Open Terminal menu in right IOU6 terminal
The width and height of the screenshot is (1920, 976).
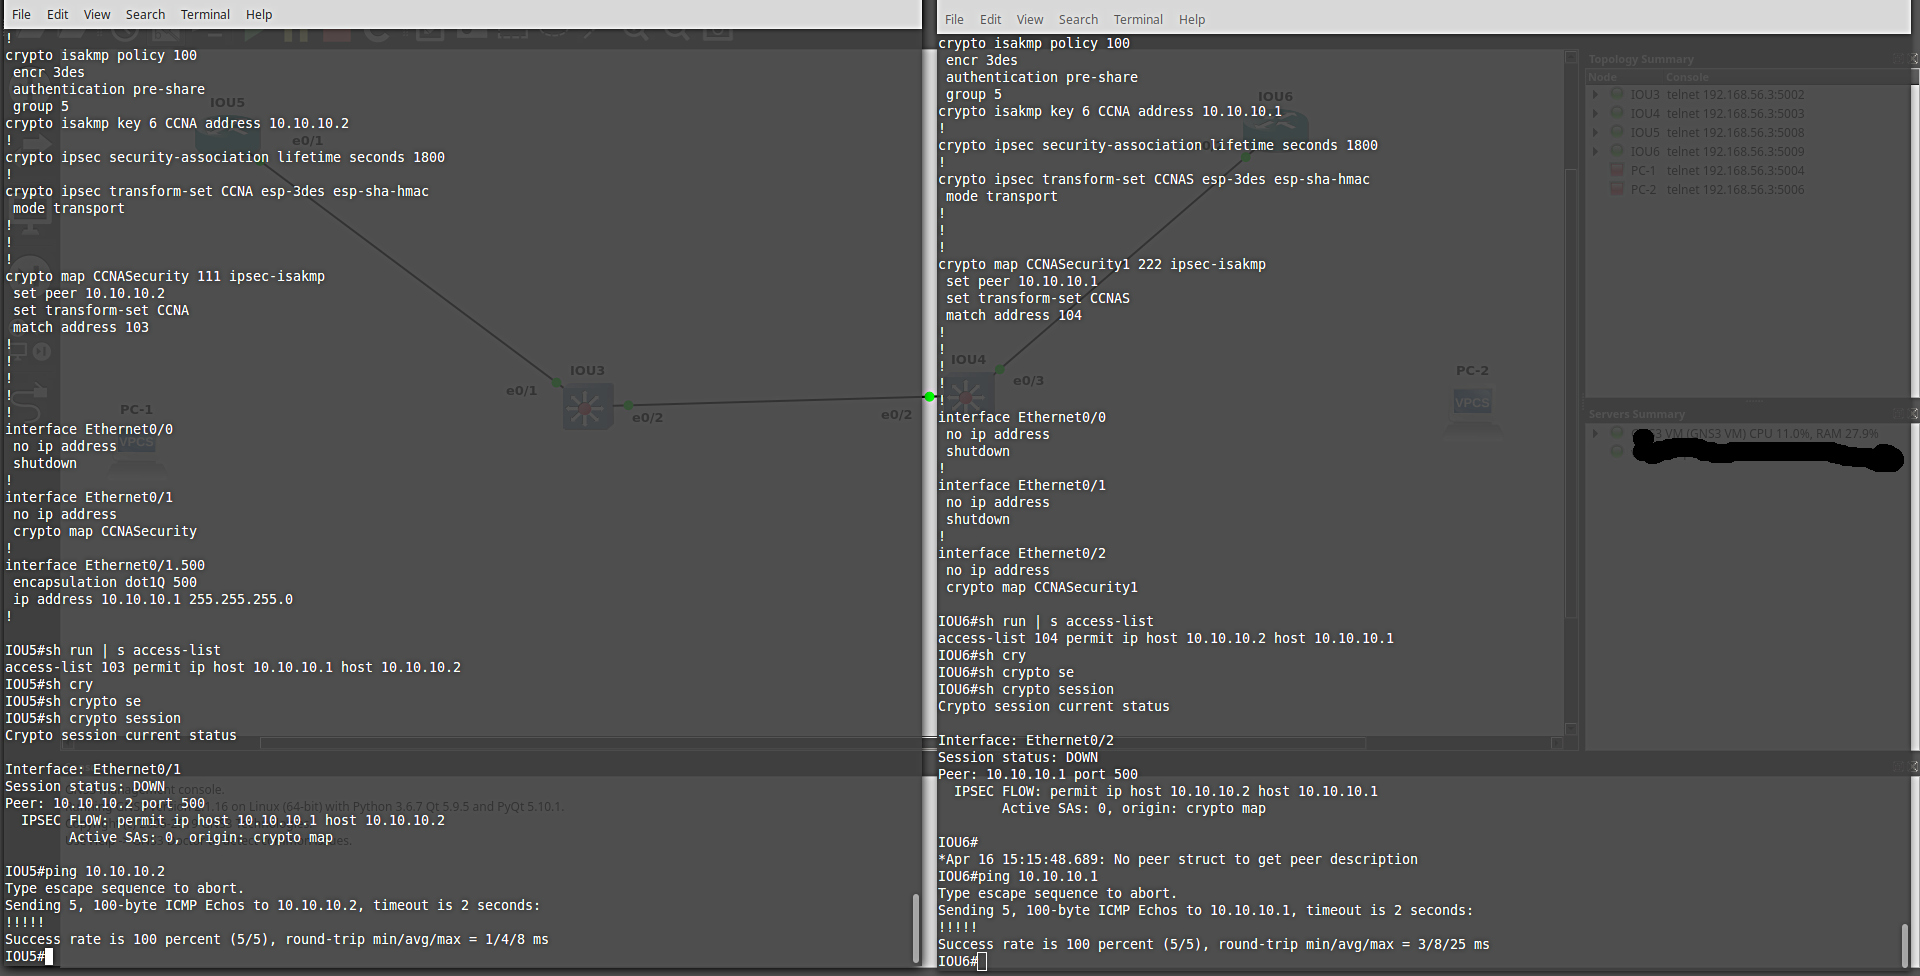(1138, 19)
